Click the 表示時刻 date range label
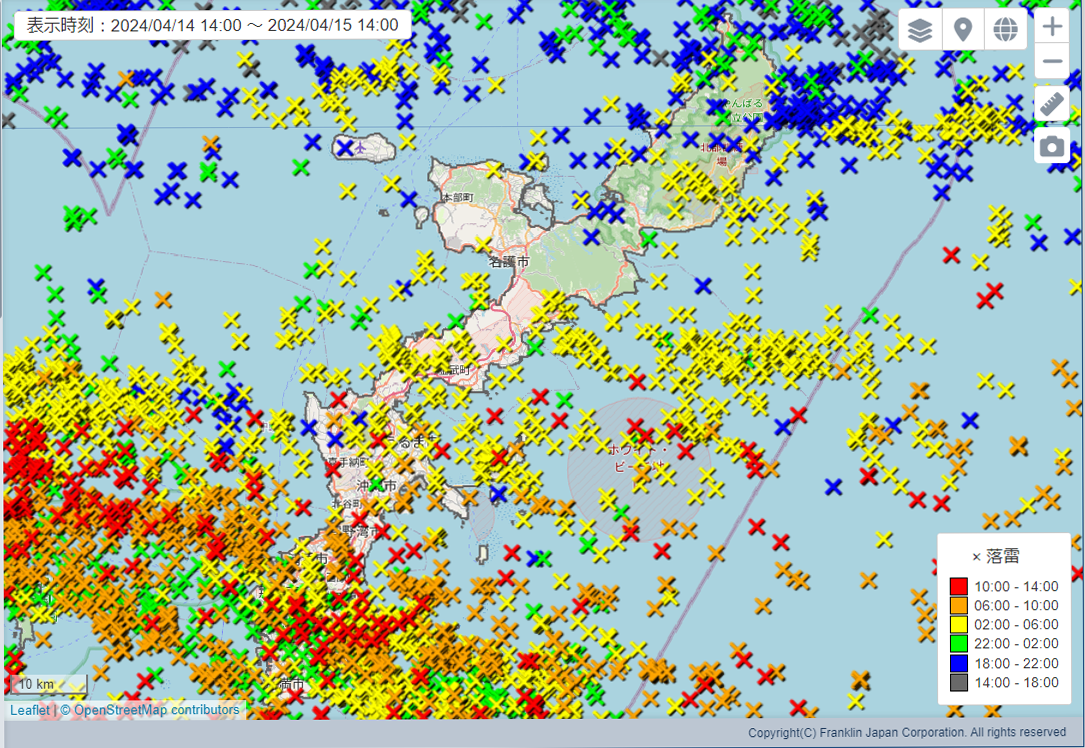Viewport: 1085px width, 748px height. click(212, 26)
